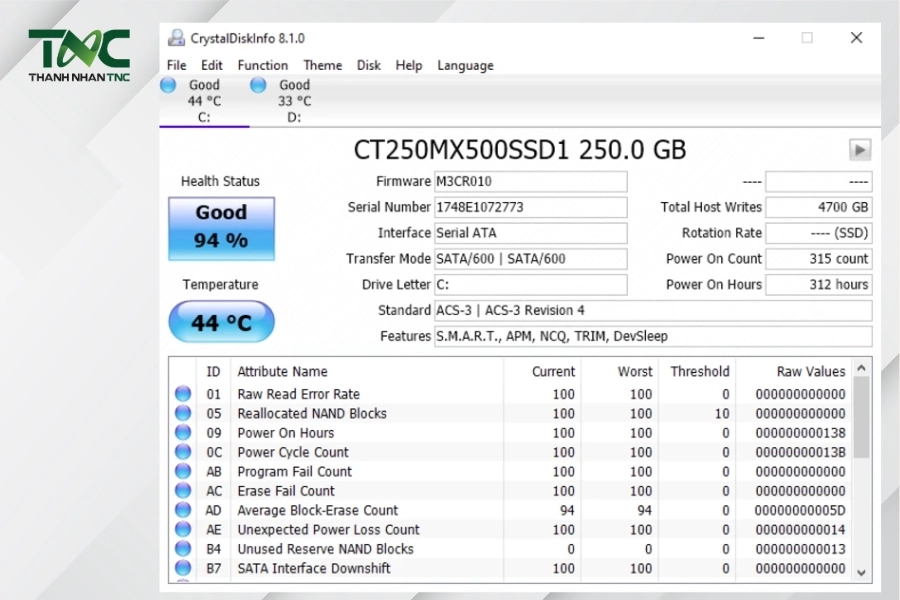Image resolution: width=900 pixels, height=600 pixels.
Task: Click the CrystalDiskInfo title bar icon
Action: pos(176,38)
